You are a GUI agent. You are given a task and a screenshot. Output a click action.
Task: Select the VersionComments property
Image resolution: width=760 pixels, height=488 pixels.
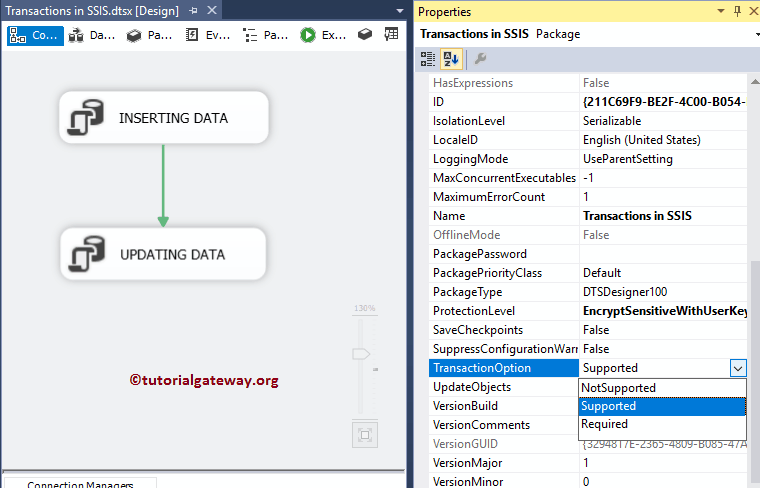click(x=504, y=425)
